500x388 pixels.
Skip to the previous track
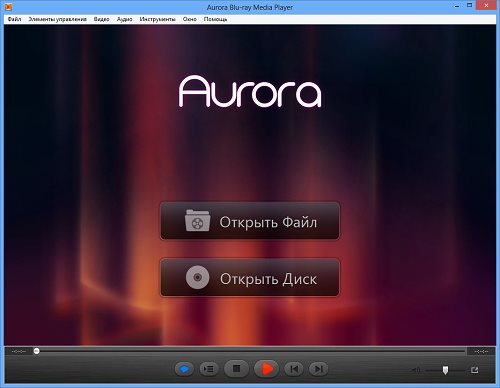tap(294, 369)
